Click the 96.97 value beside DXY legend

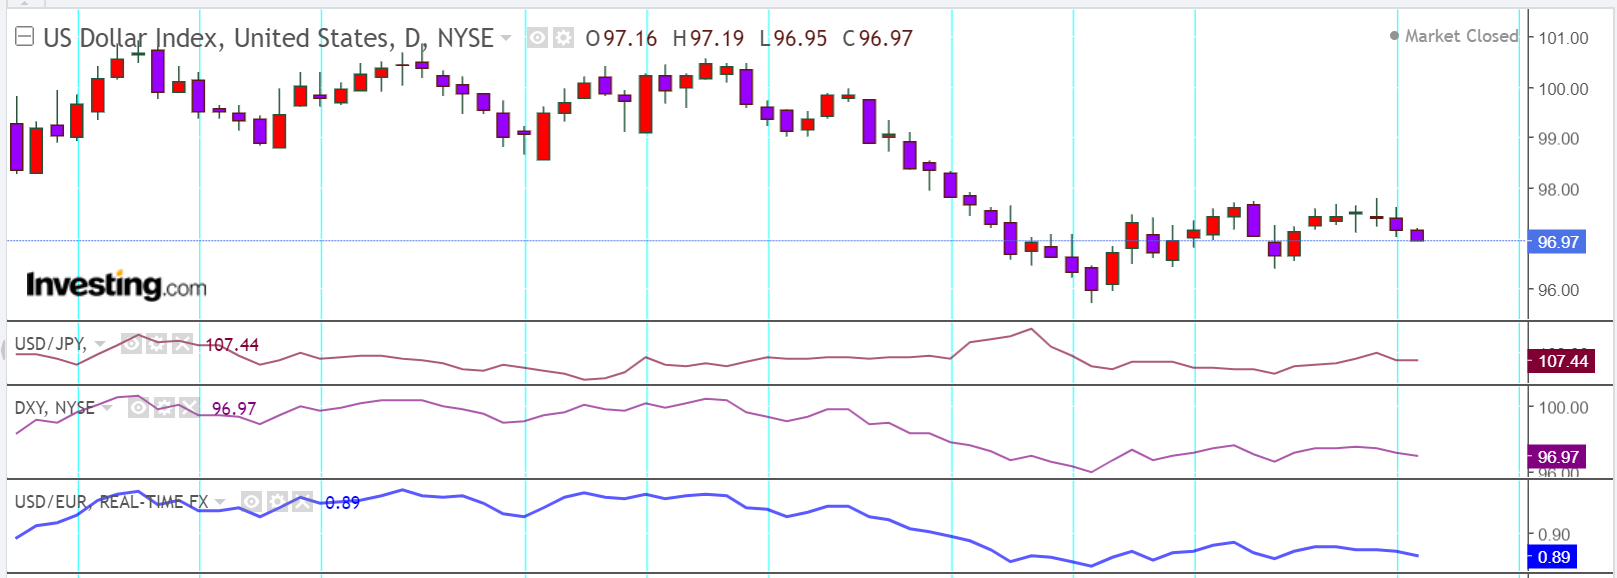click(234, 409)
